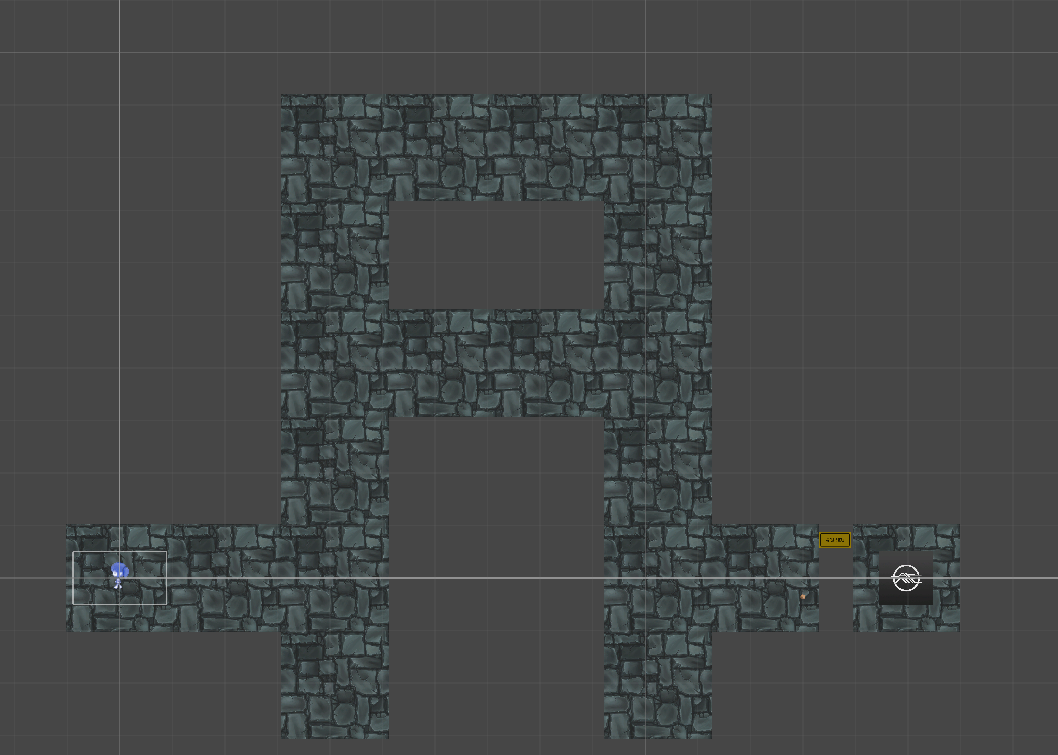Click inside the rectangular window in the stone wall
The height and width of the screenshot is (755, 1058).
pyautogui.click(x=496, y=255)
